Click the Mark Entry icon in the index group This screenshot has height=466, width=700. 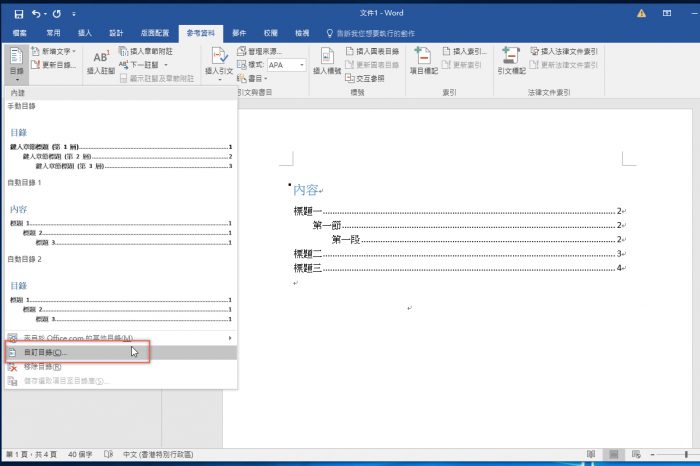423,56
